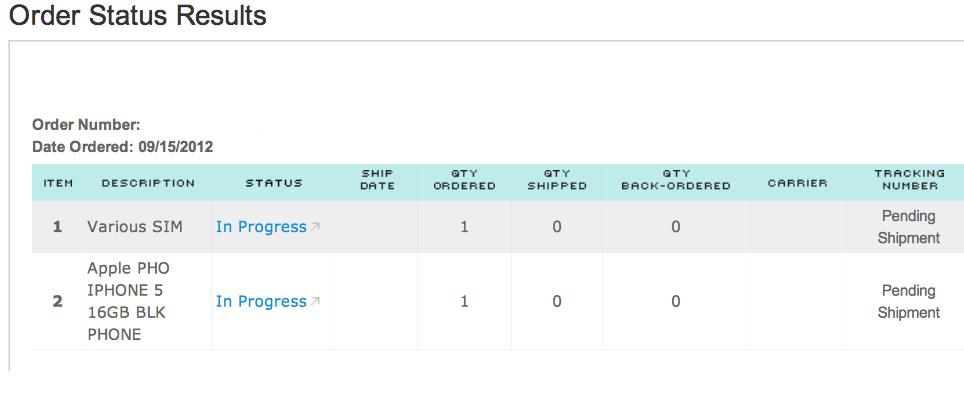The image size is (964, 401).
Task: Select the QTY ORDERED column header
Action: (465, 180)
